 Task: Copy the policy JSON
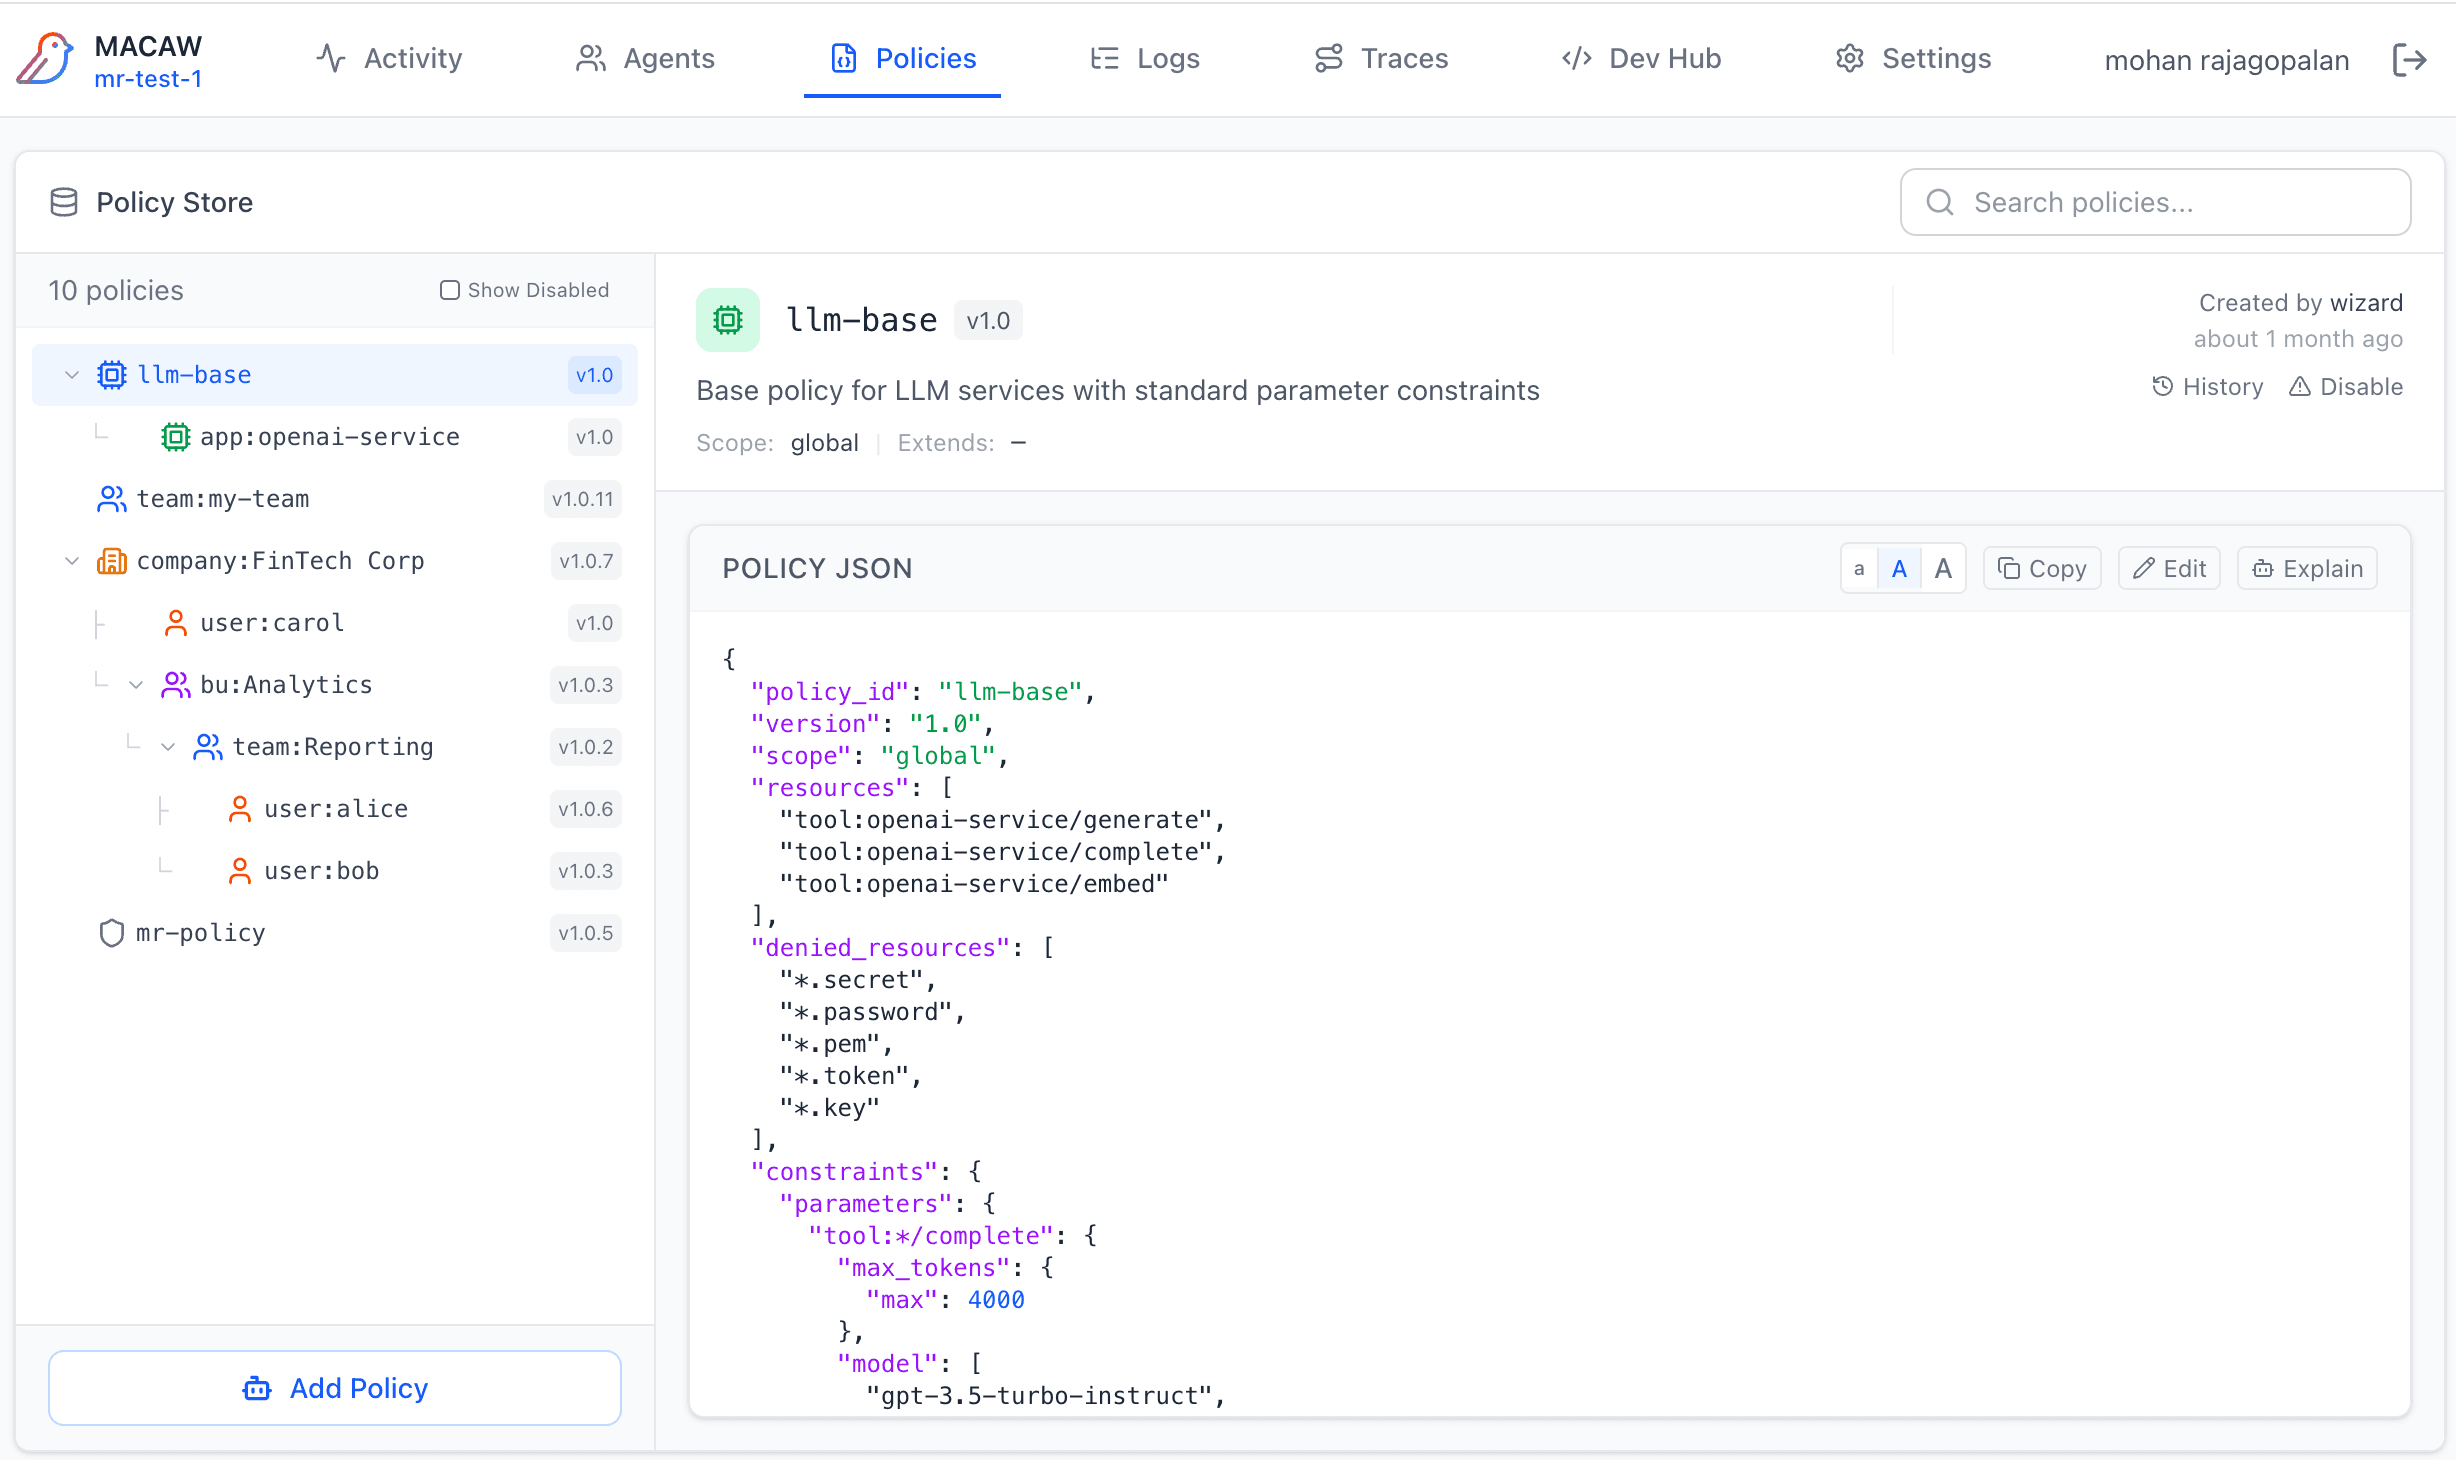coord(2042,569)
